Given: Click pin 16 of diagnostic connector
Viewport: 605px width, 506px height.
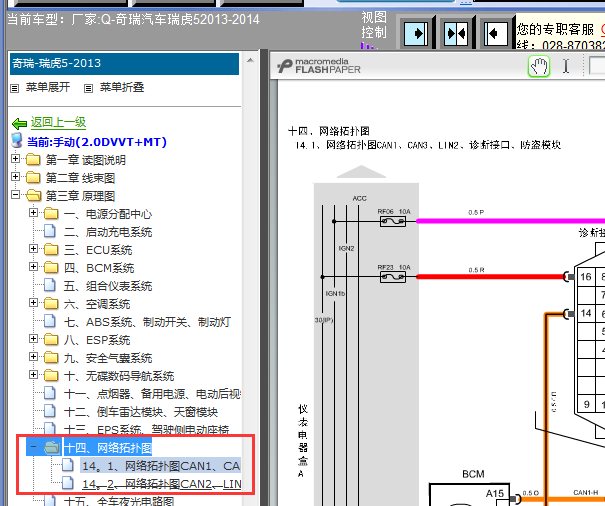Looking at the screenshot, I should 586,277.
